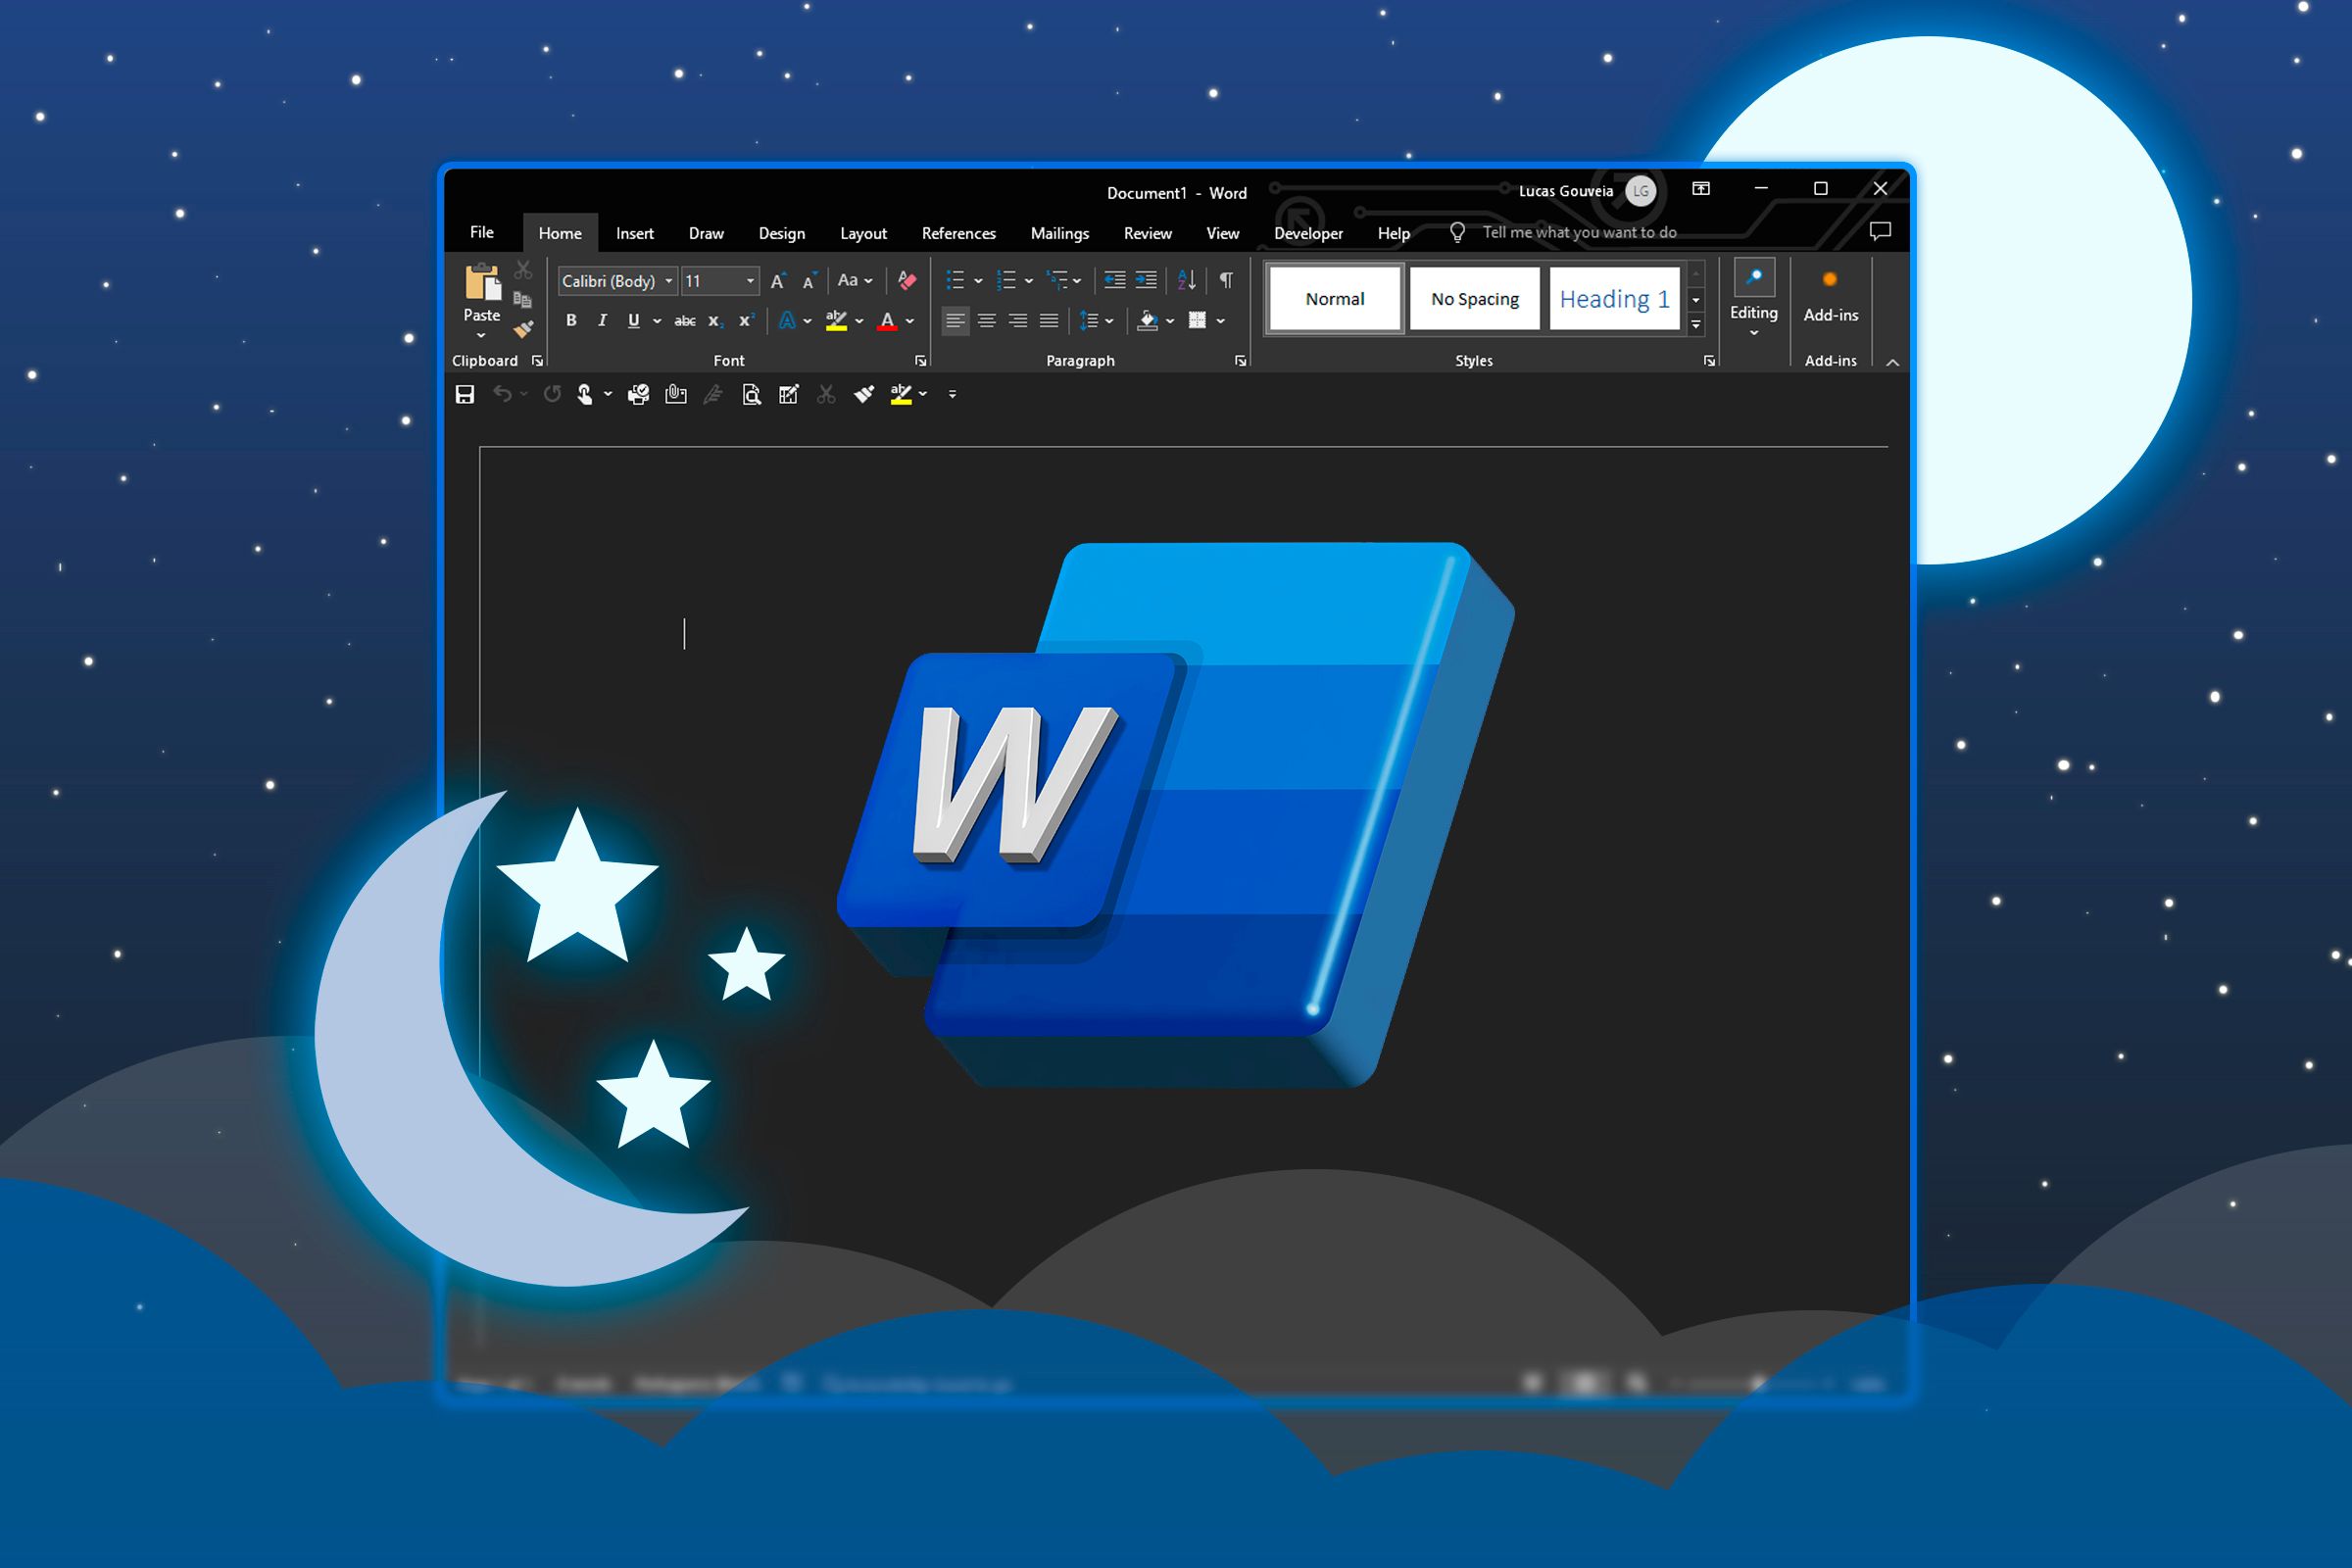This screenshot has width=2352, height=1568.
Task: Open the Clipboard pane launcher
Action: (x=537, y=361)
